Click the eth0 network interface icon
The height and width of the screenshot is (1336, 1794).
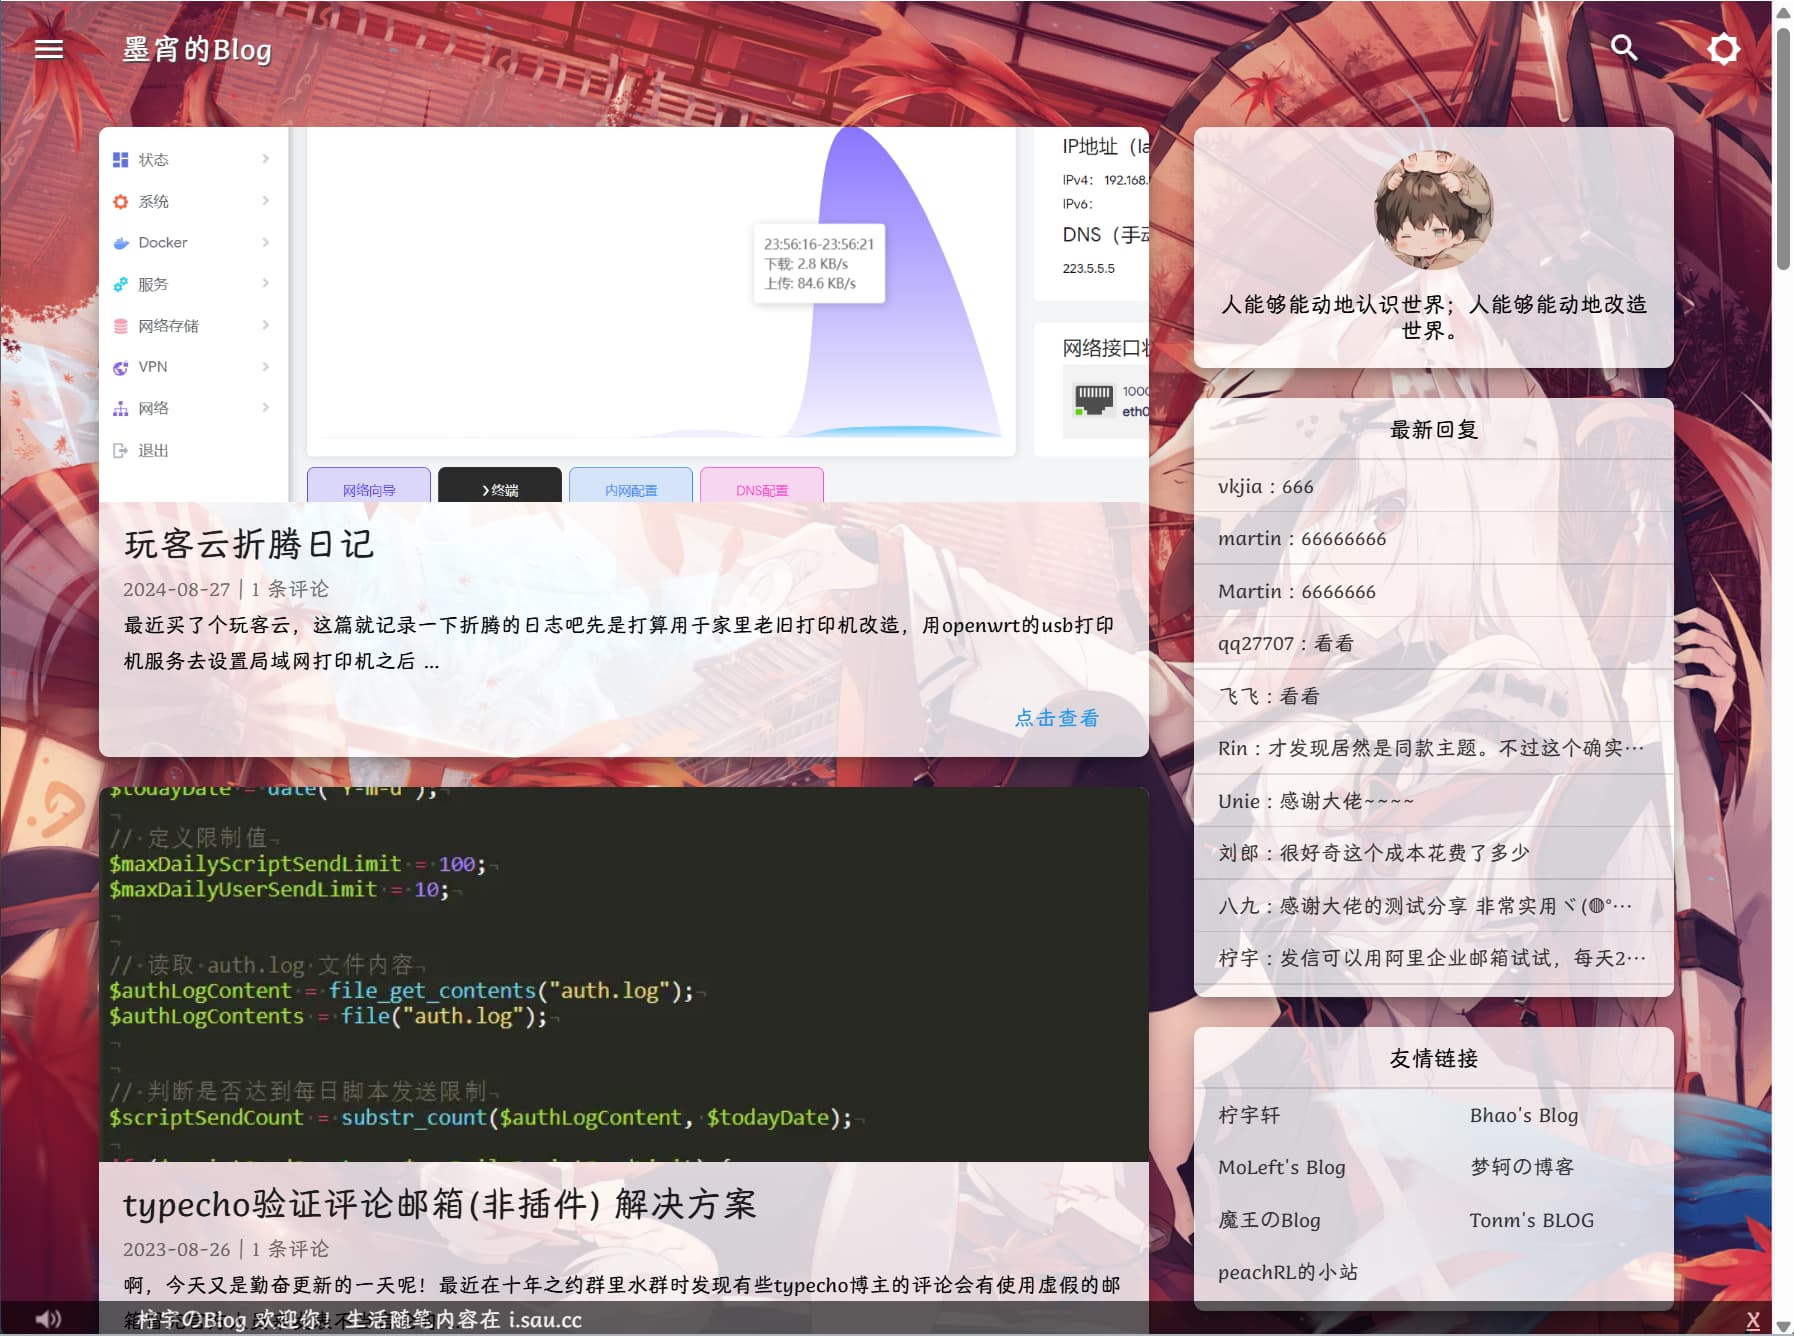point(1094,398)
